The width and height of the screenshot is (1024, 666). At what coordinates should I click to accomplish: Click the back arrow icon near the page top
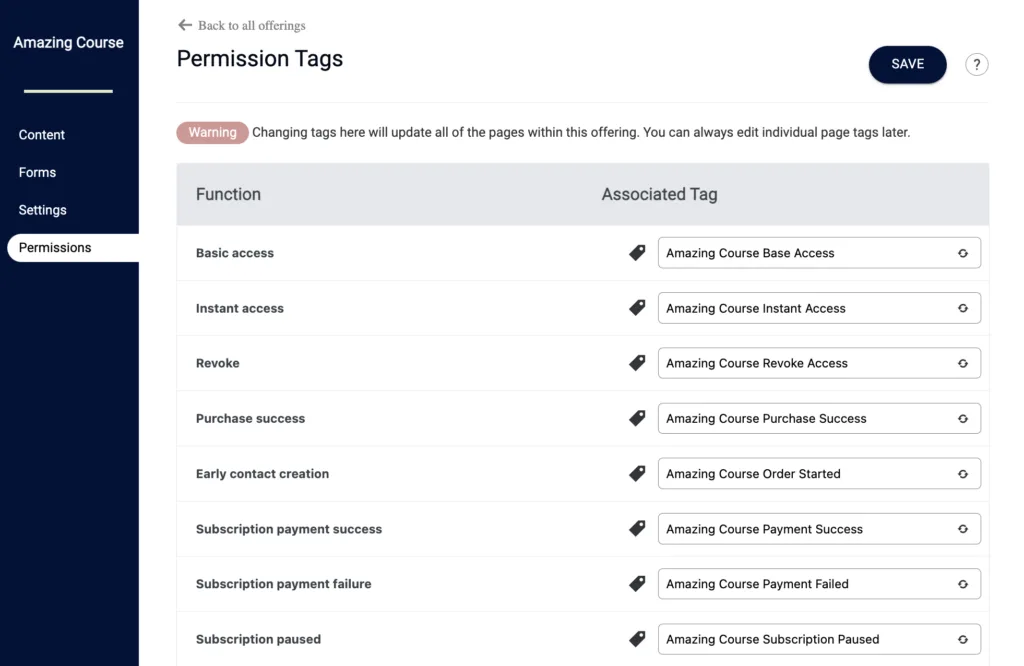tap(185, 25)
